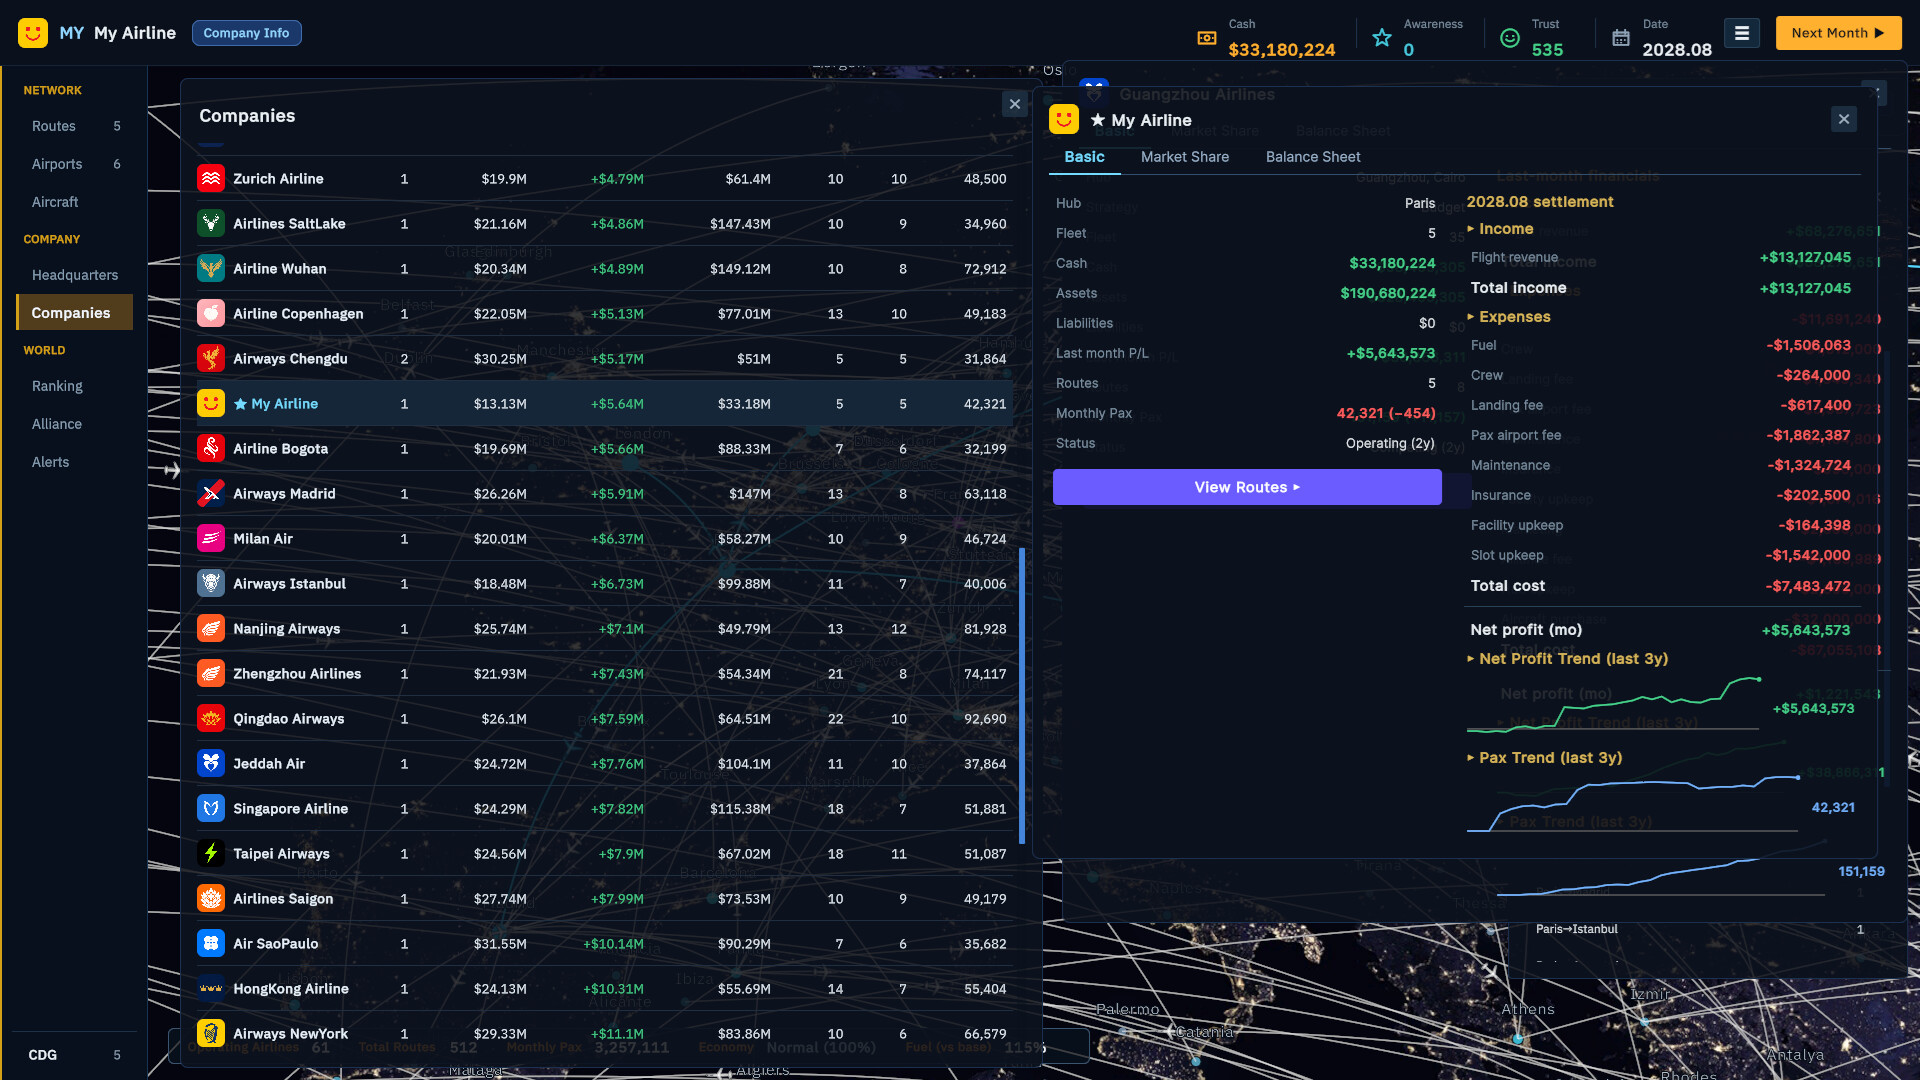Screen dimensions: 1920x1080
Task: Click the View Routes button
Action: click(1247, 487)
